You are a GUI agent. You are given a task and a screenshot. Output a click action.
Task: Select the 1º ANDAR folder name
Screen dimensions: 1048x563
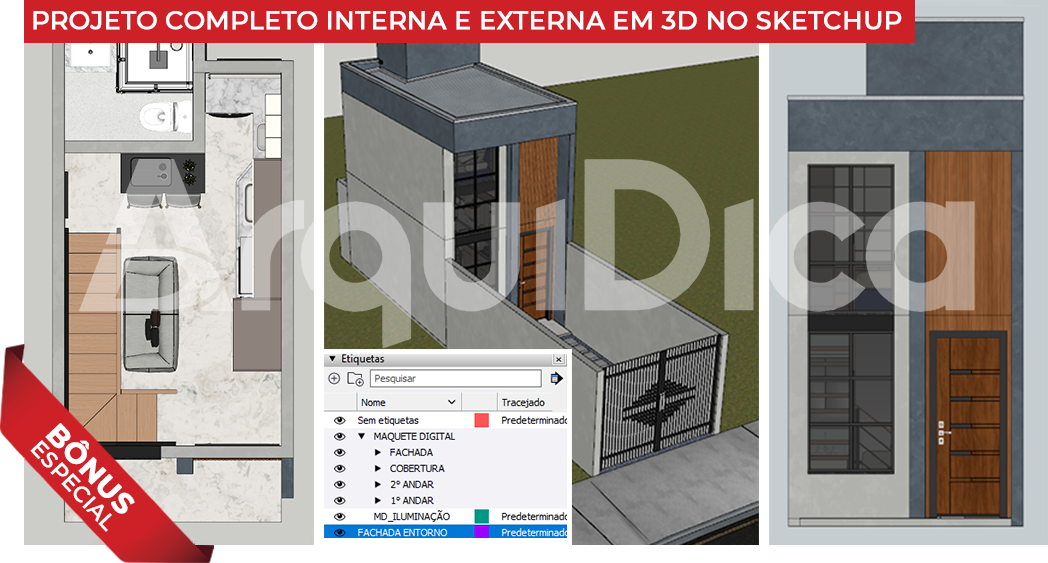tap(412, 501)
